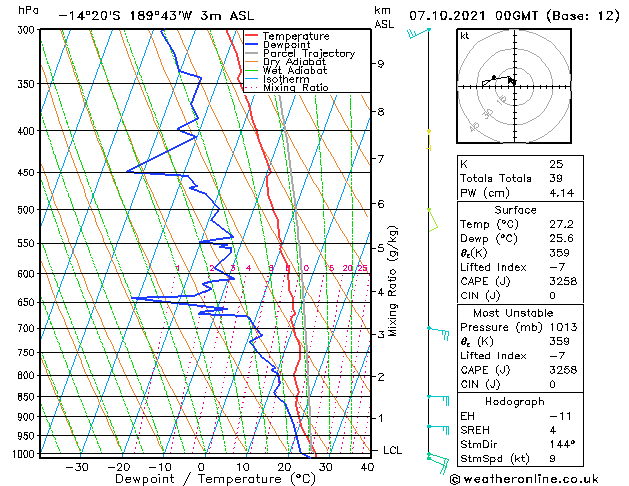The height and width of the screenshot is (486, 629).
Task: Click the Mixing Ratio legend entry
Action: click(287, 88)
